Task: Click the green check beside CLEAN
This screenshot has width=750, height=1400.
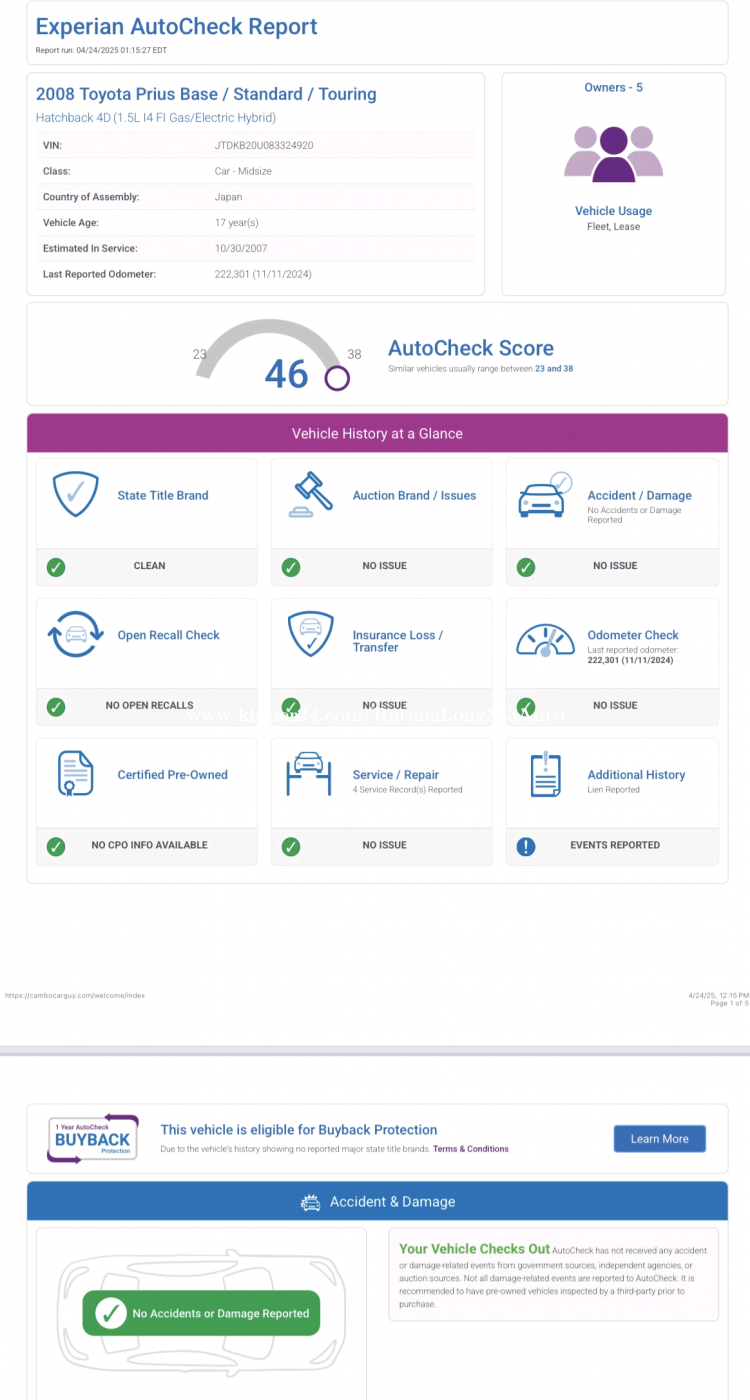Action: (x=56, y=567)
